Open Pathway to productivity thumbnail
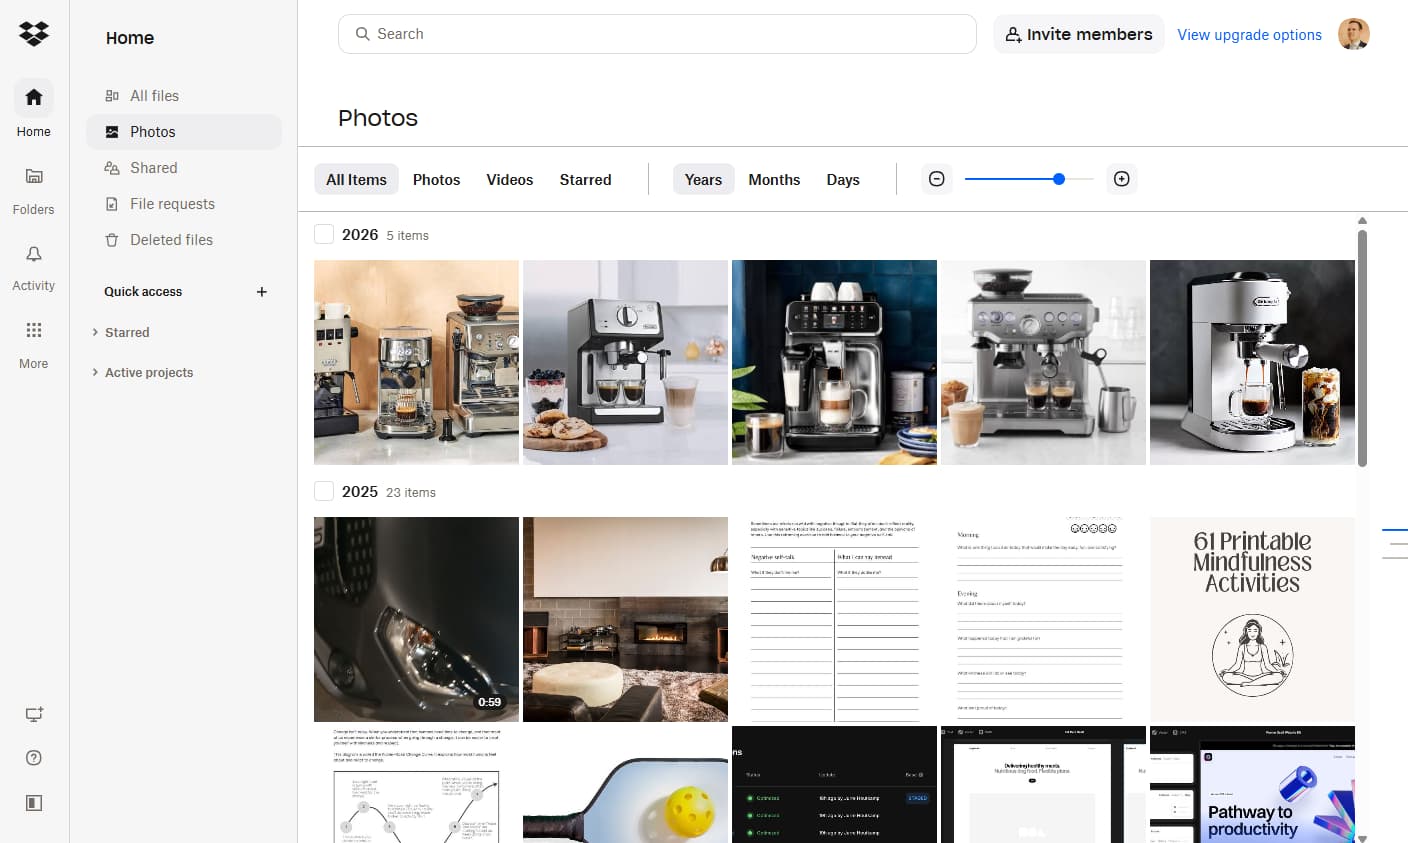Viewport: 1408px width, 843px height. coord(1252,784)
